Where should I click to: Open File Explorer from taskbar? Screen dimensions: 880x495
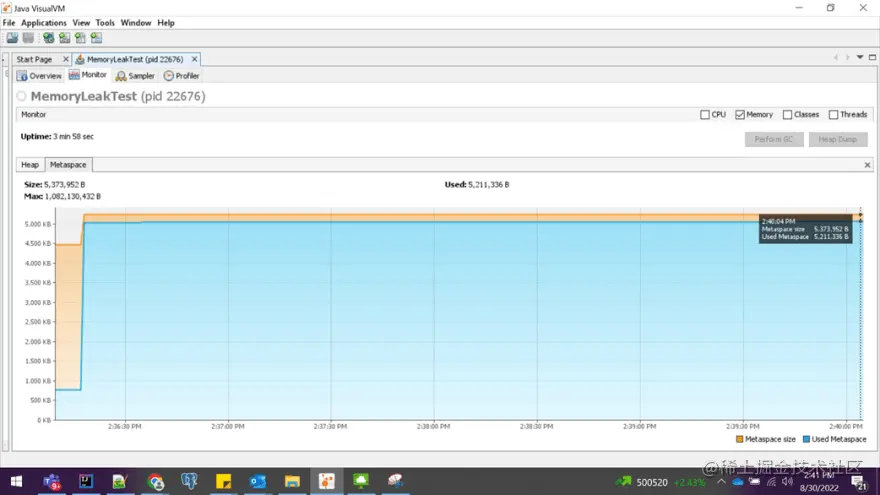click(292, 482)
